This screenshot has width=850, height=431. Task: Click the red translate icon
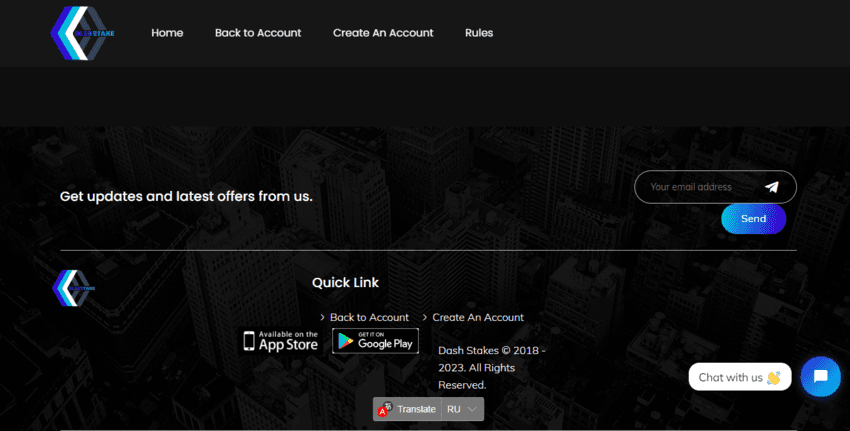click(x=384, y=409)
